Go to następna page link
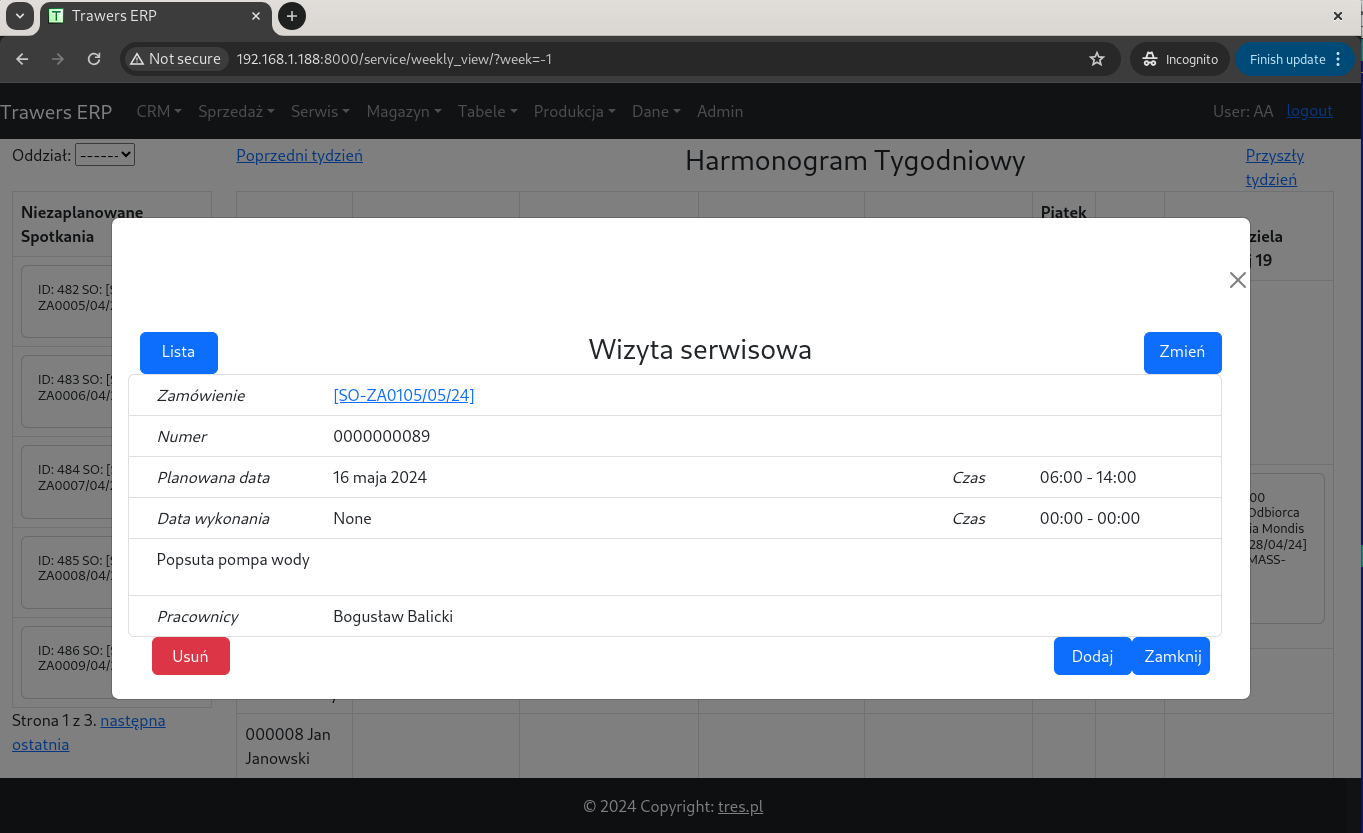 (x=133, y=720)
